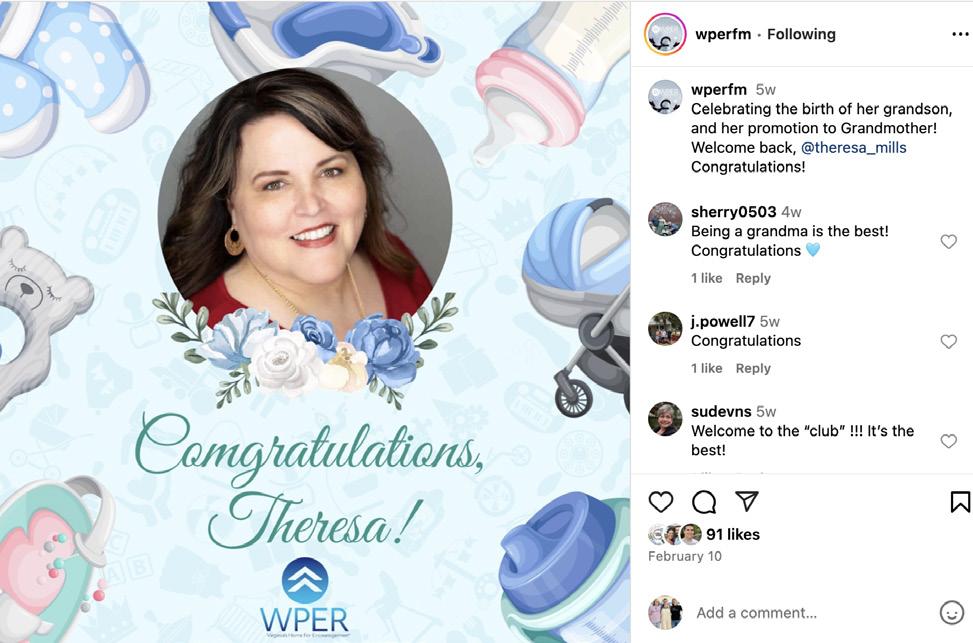Image resolution: width=973 pixels, height=643 pixels.
Task: Open emoji picker in comment box
Action: click(951, 613)
